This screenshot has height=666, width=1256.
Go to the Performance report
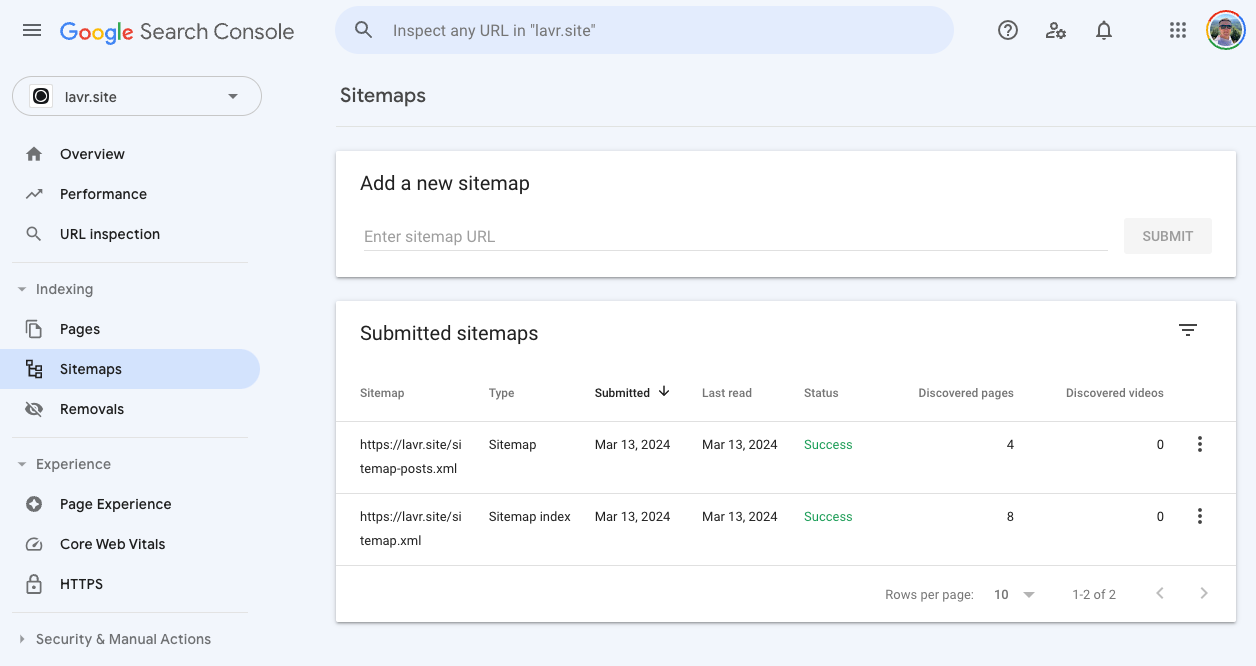coord(103,194)
